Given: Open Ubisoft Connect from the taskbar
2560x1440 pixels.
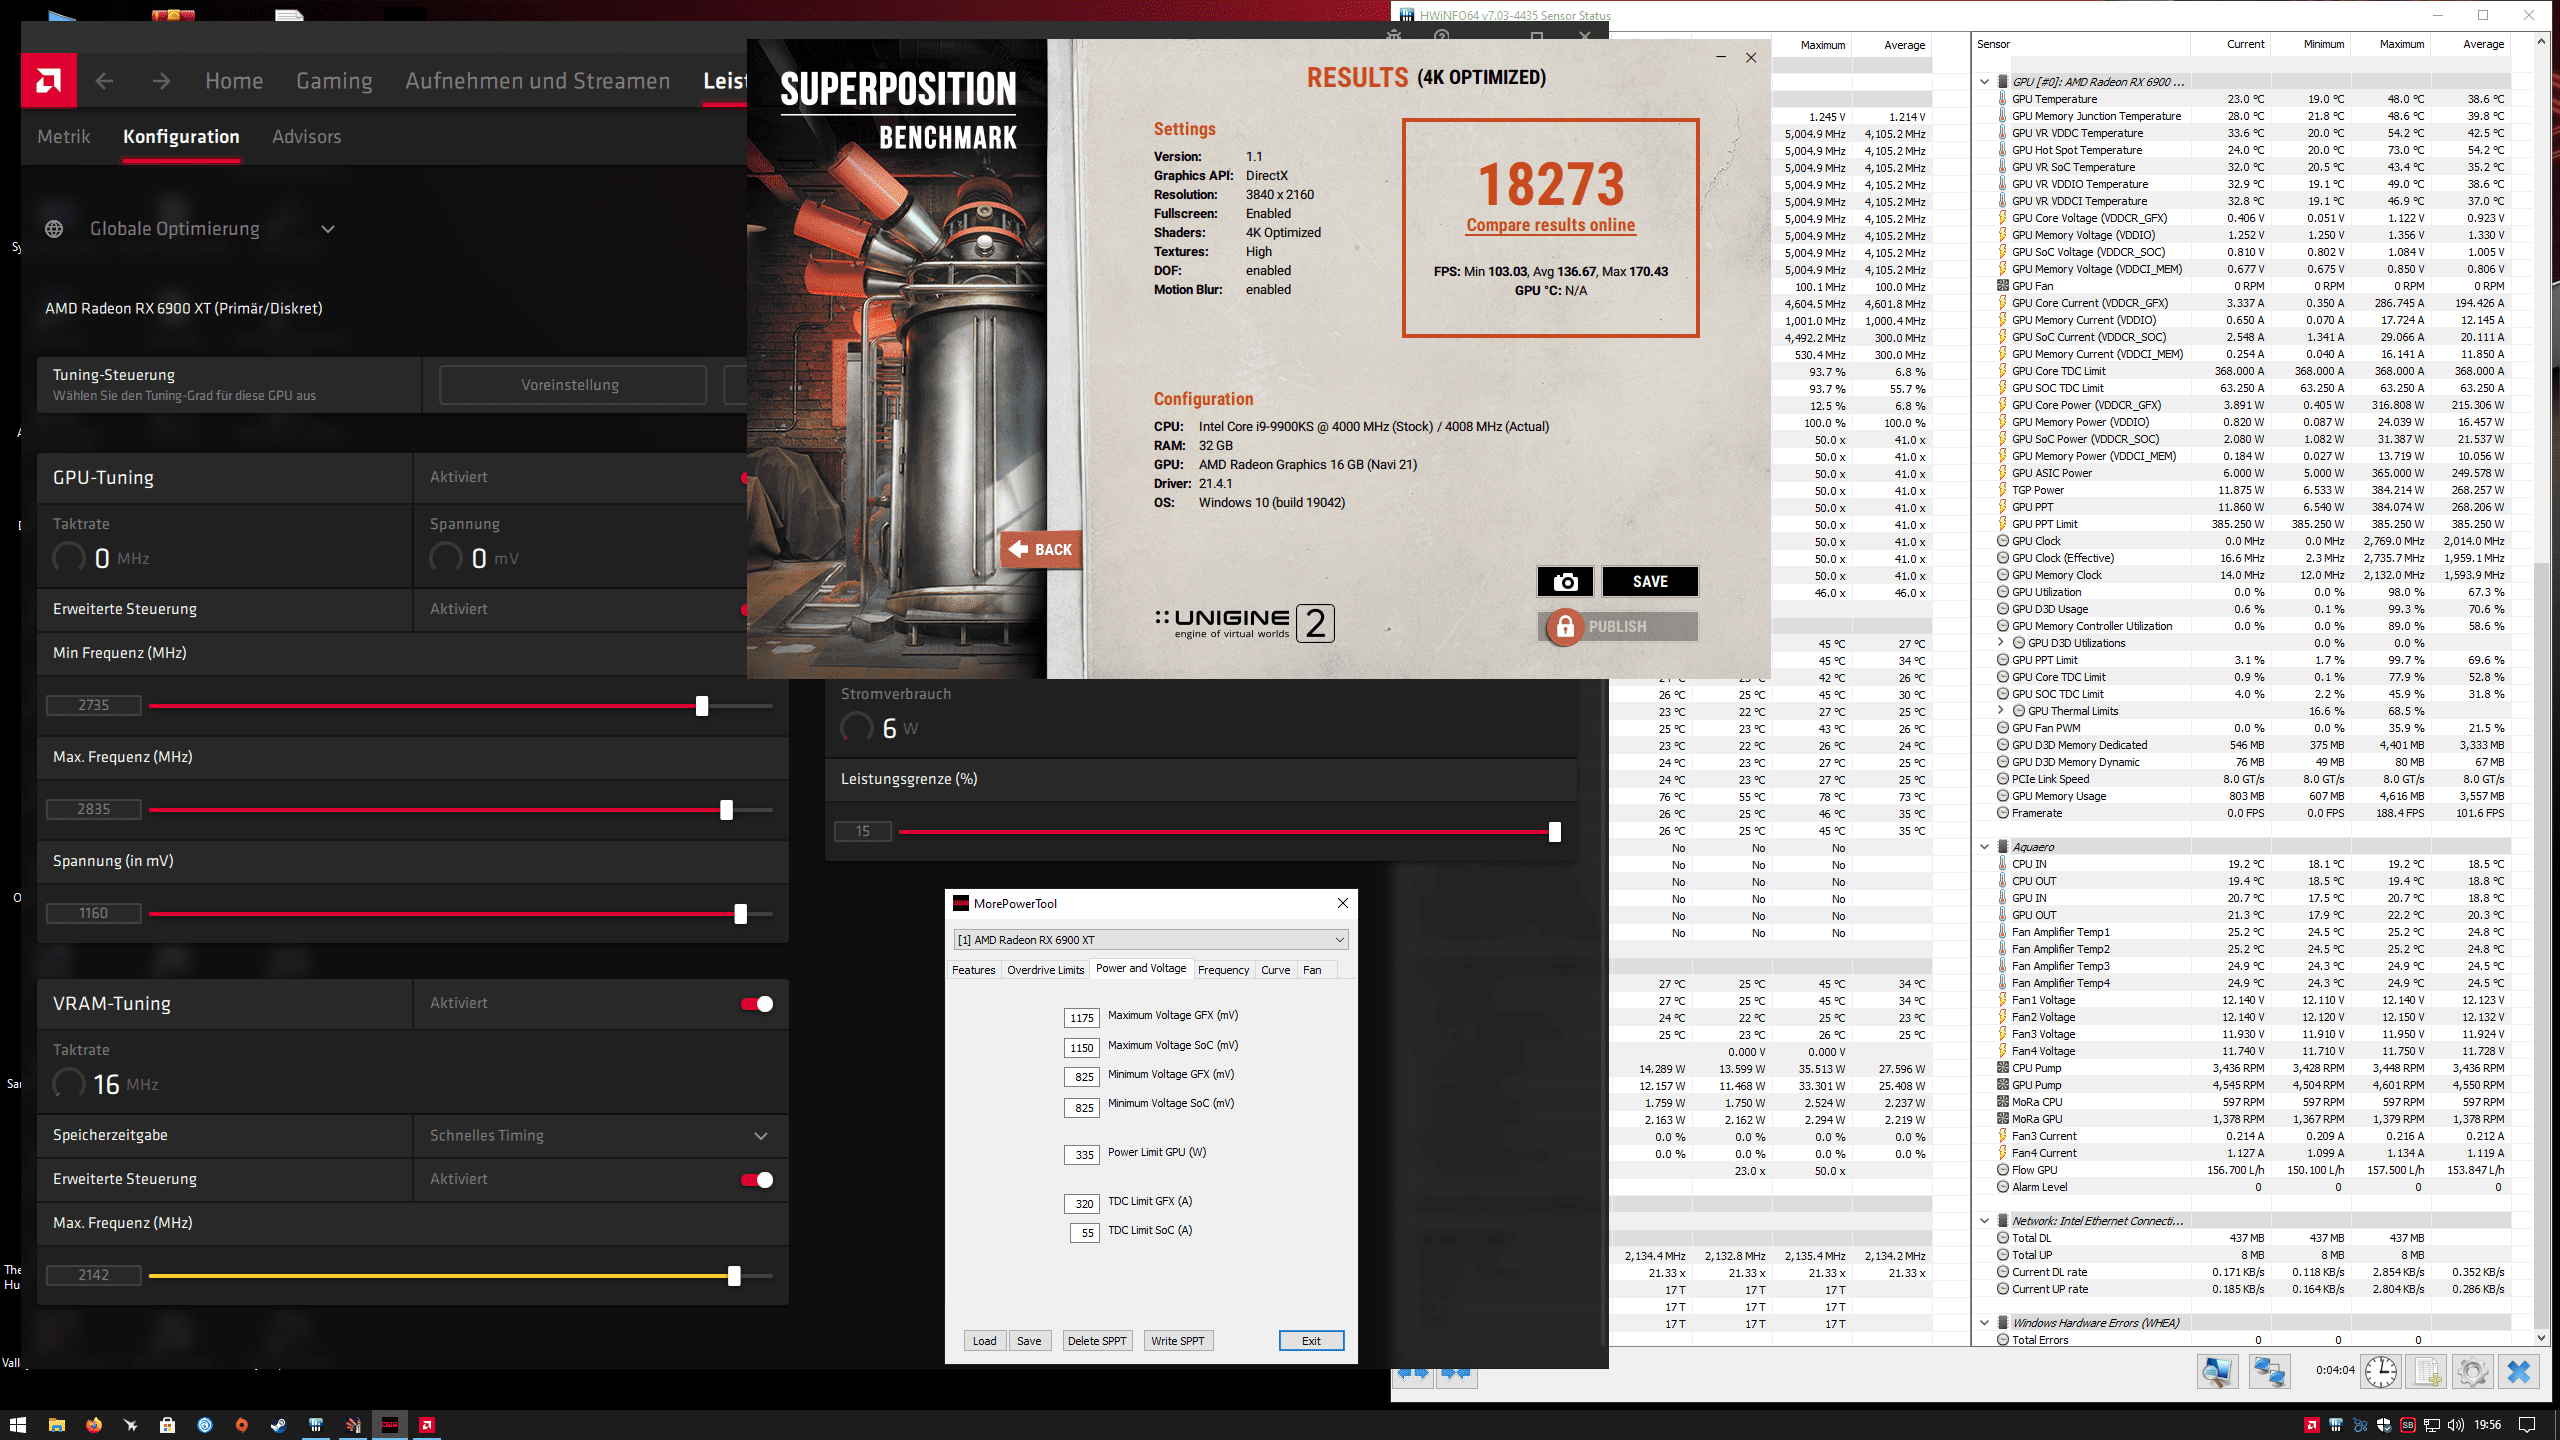Looking at the screenshot, I should point(205,1425).
